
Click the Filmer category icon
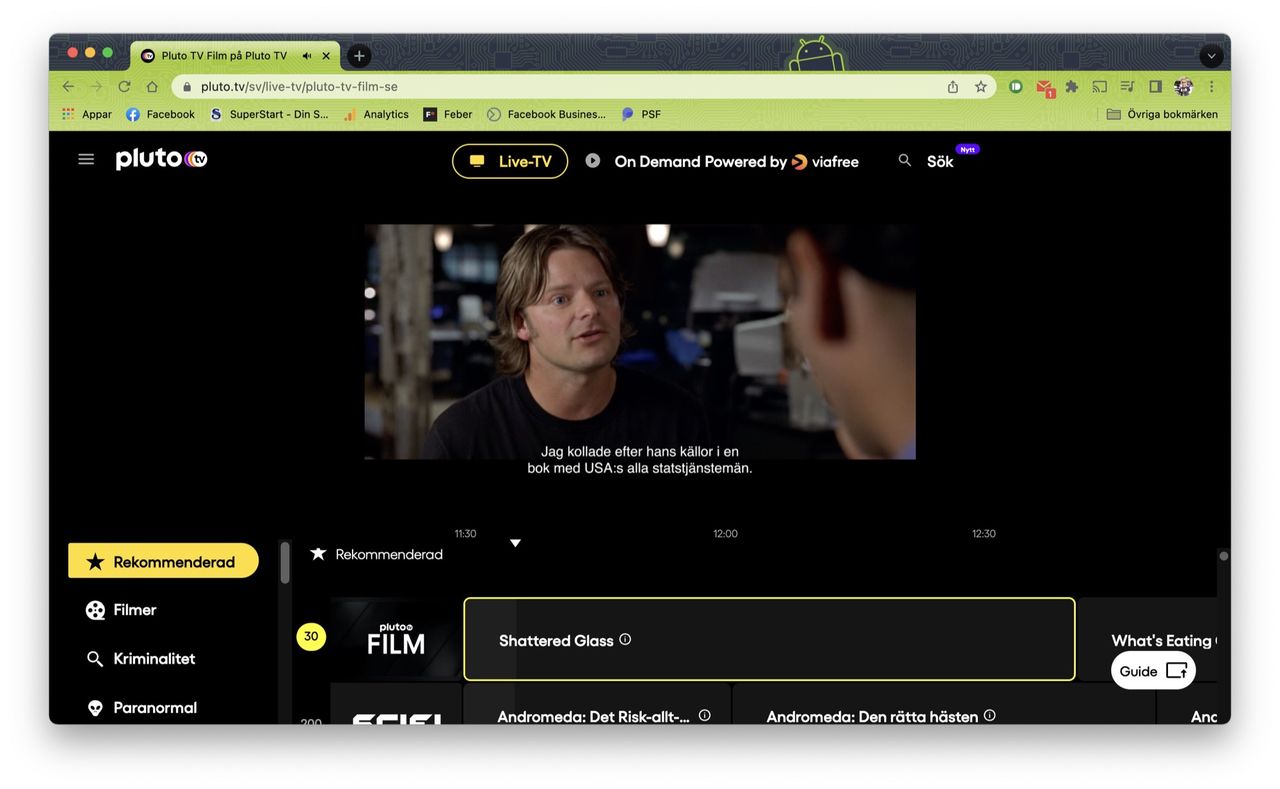93,609
